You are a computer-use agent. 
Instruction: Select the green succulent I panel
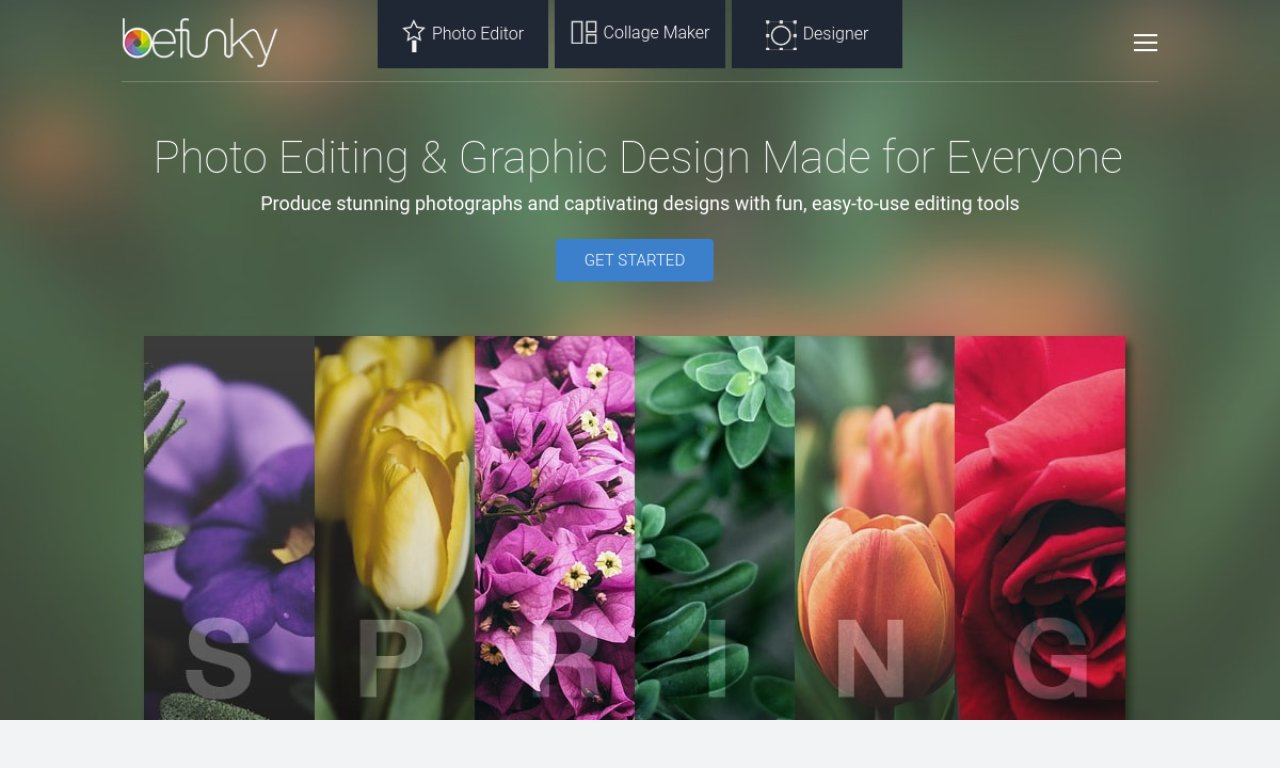715,528
